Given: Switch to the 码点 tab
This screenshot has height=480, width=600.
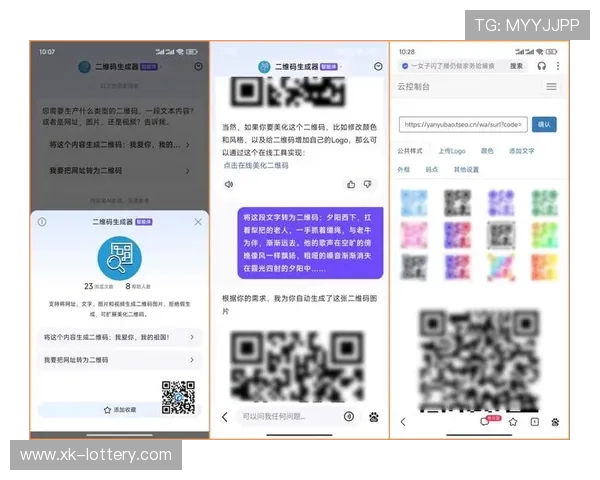Looking at the screenshot, I should pyautogui.click(x=432, y=170).
